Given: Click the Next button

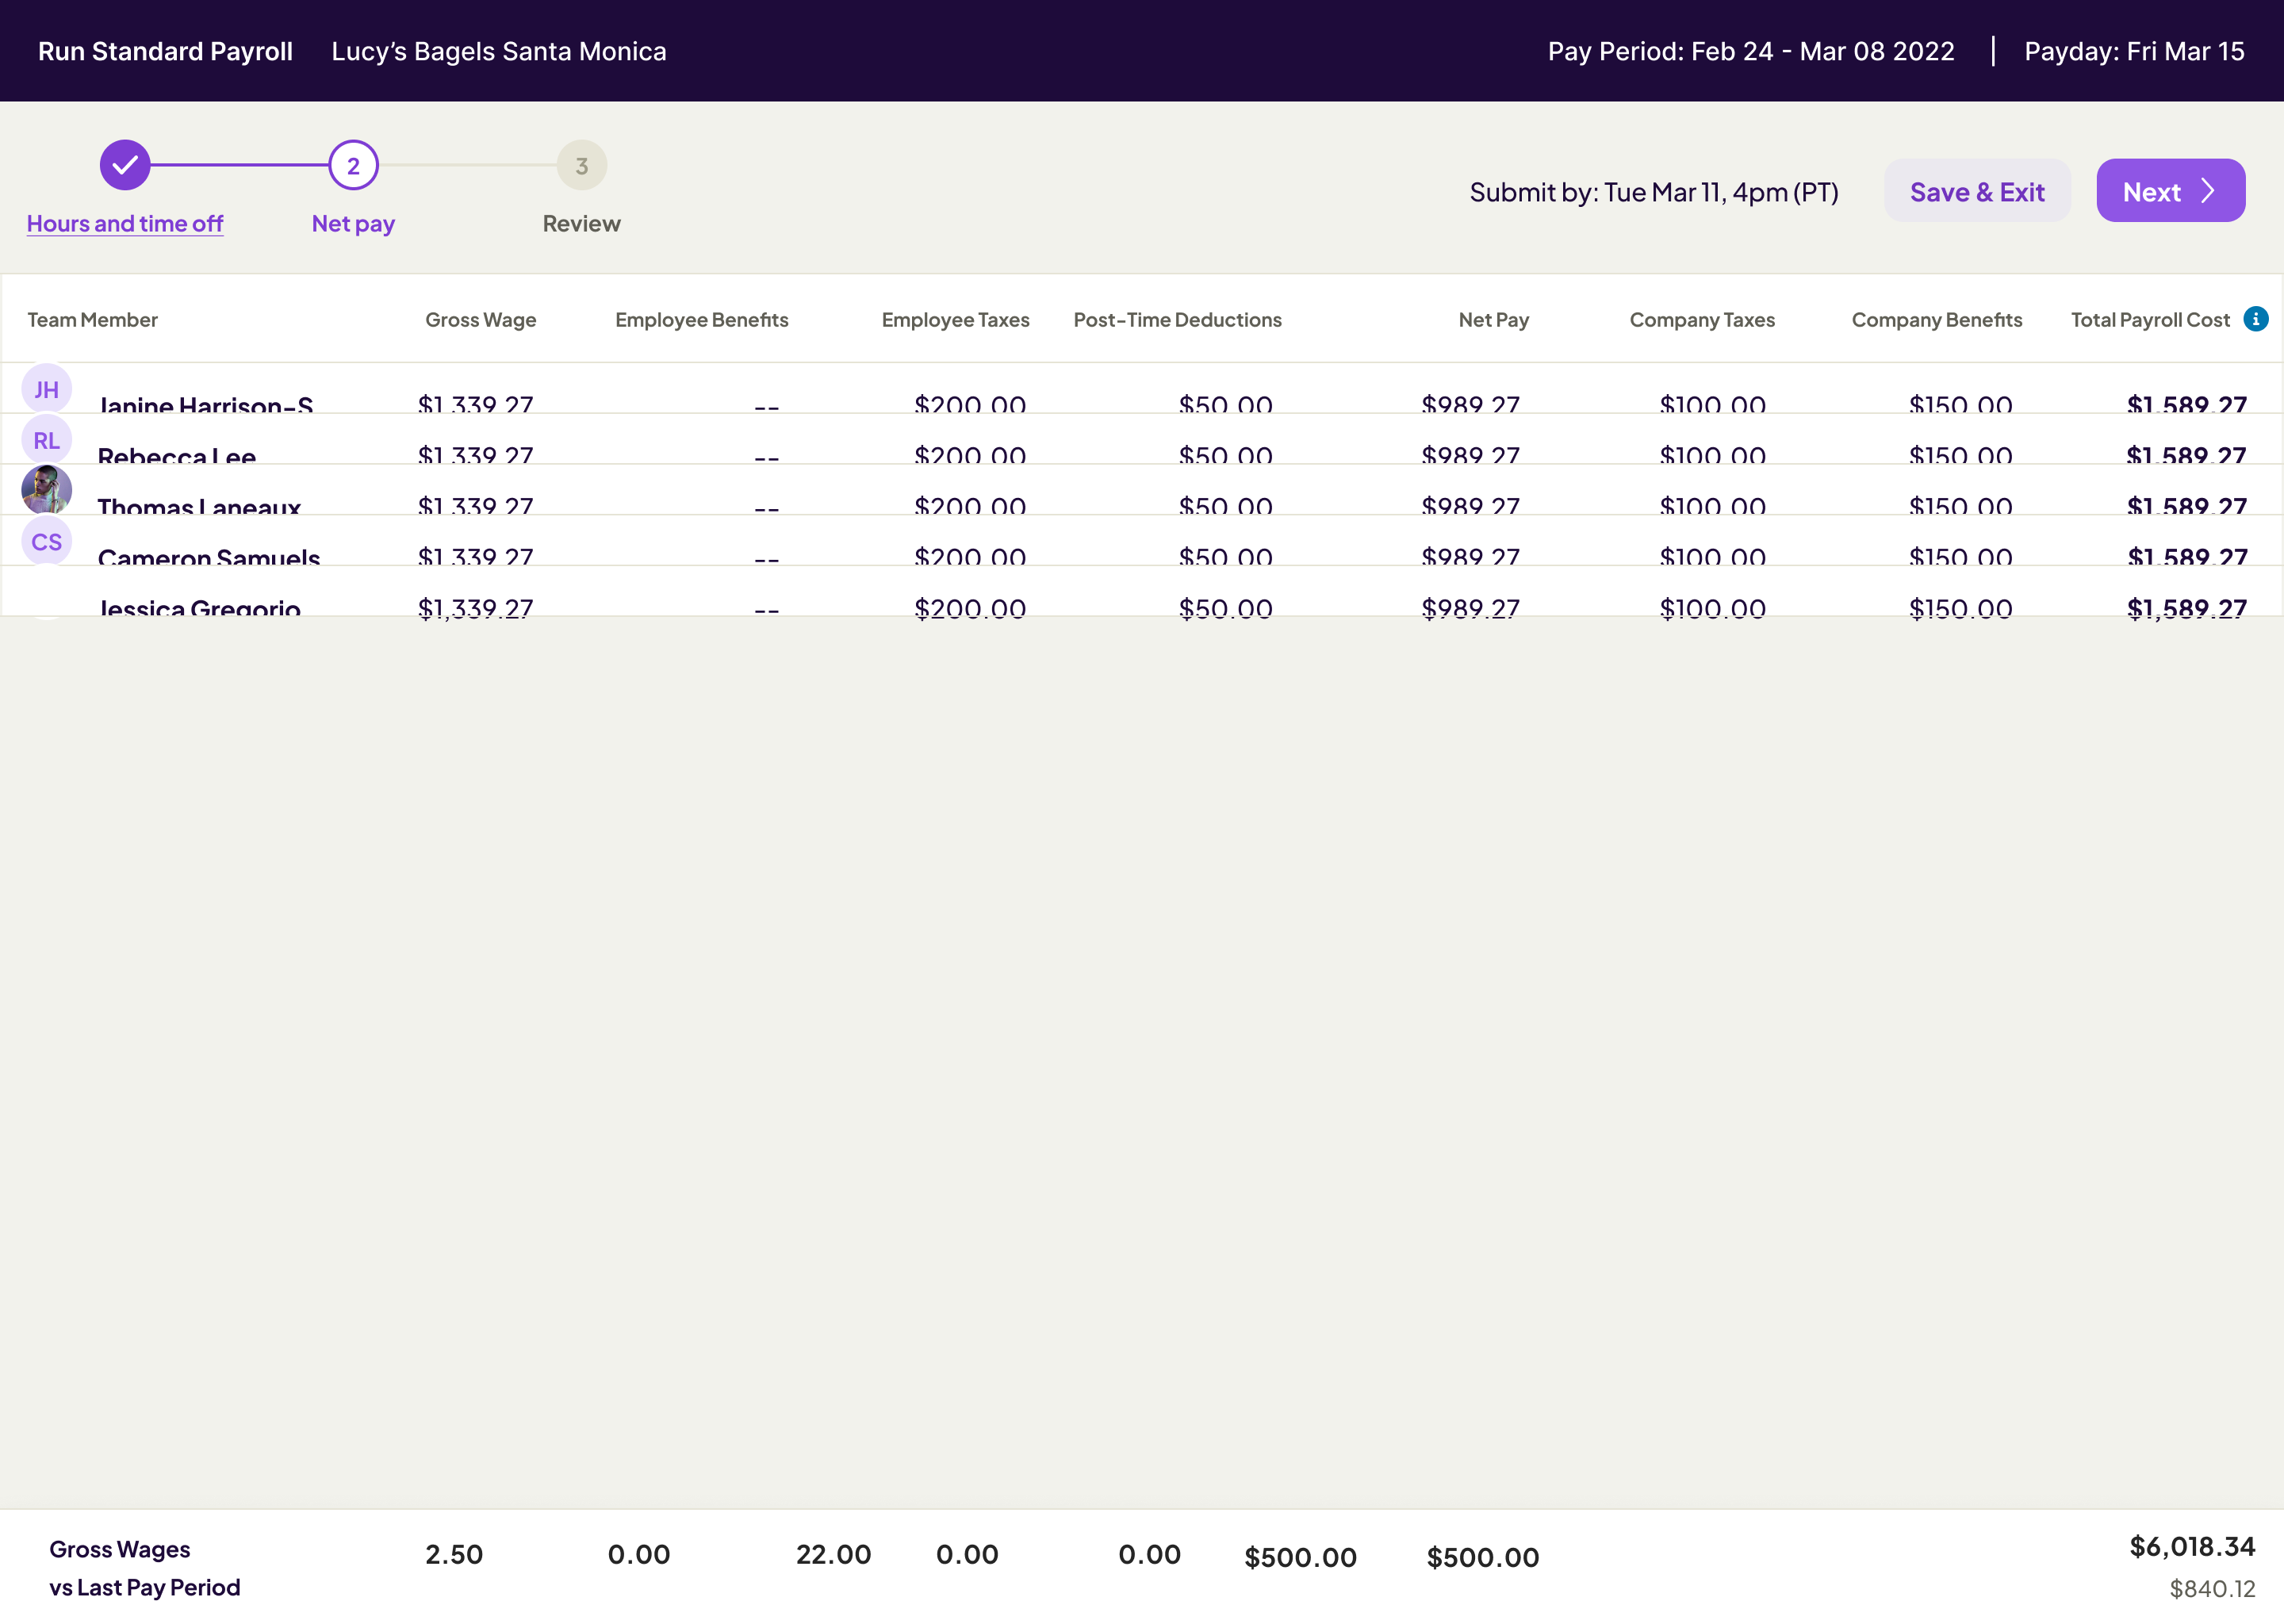Looking at the screenshot, I should 2170,191.
